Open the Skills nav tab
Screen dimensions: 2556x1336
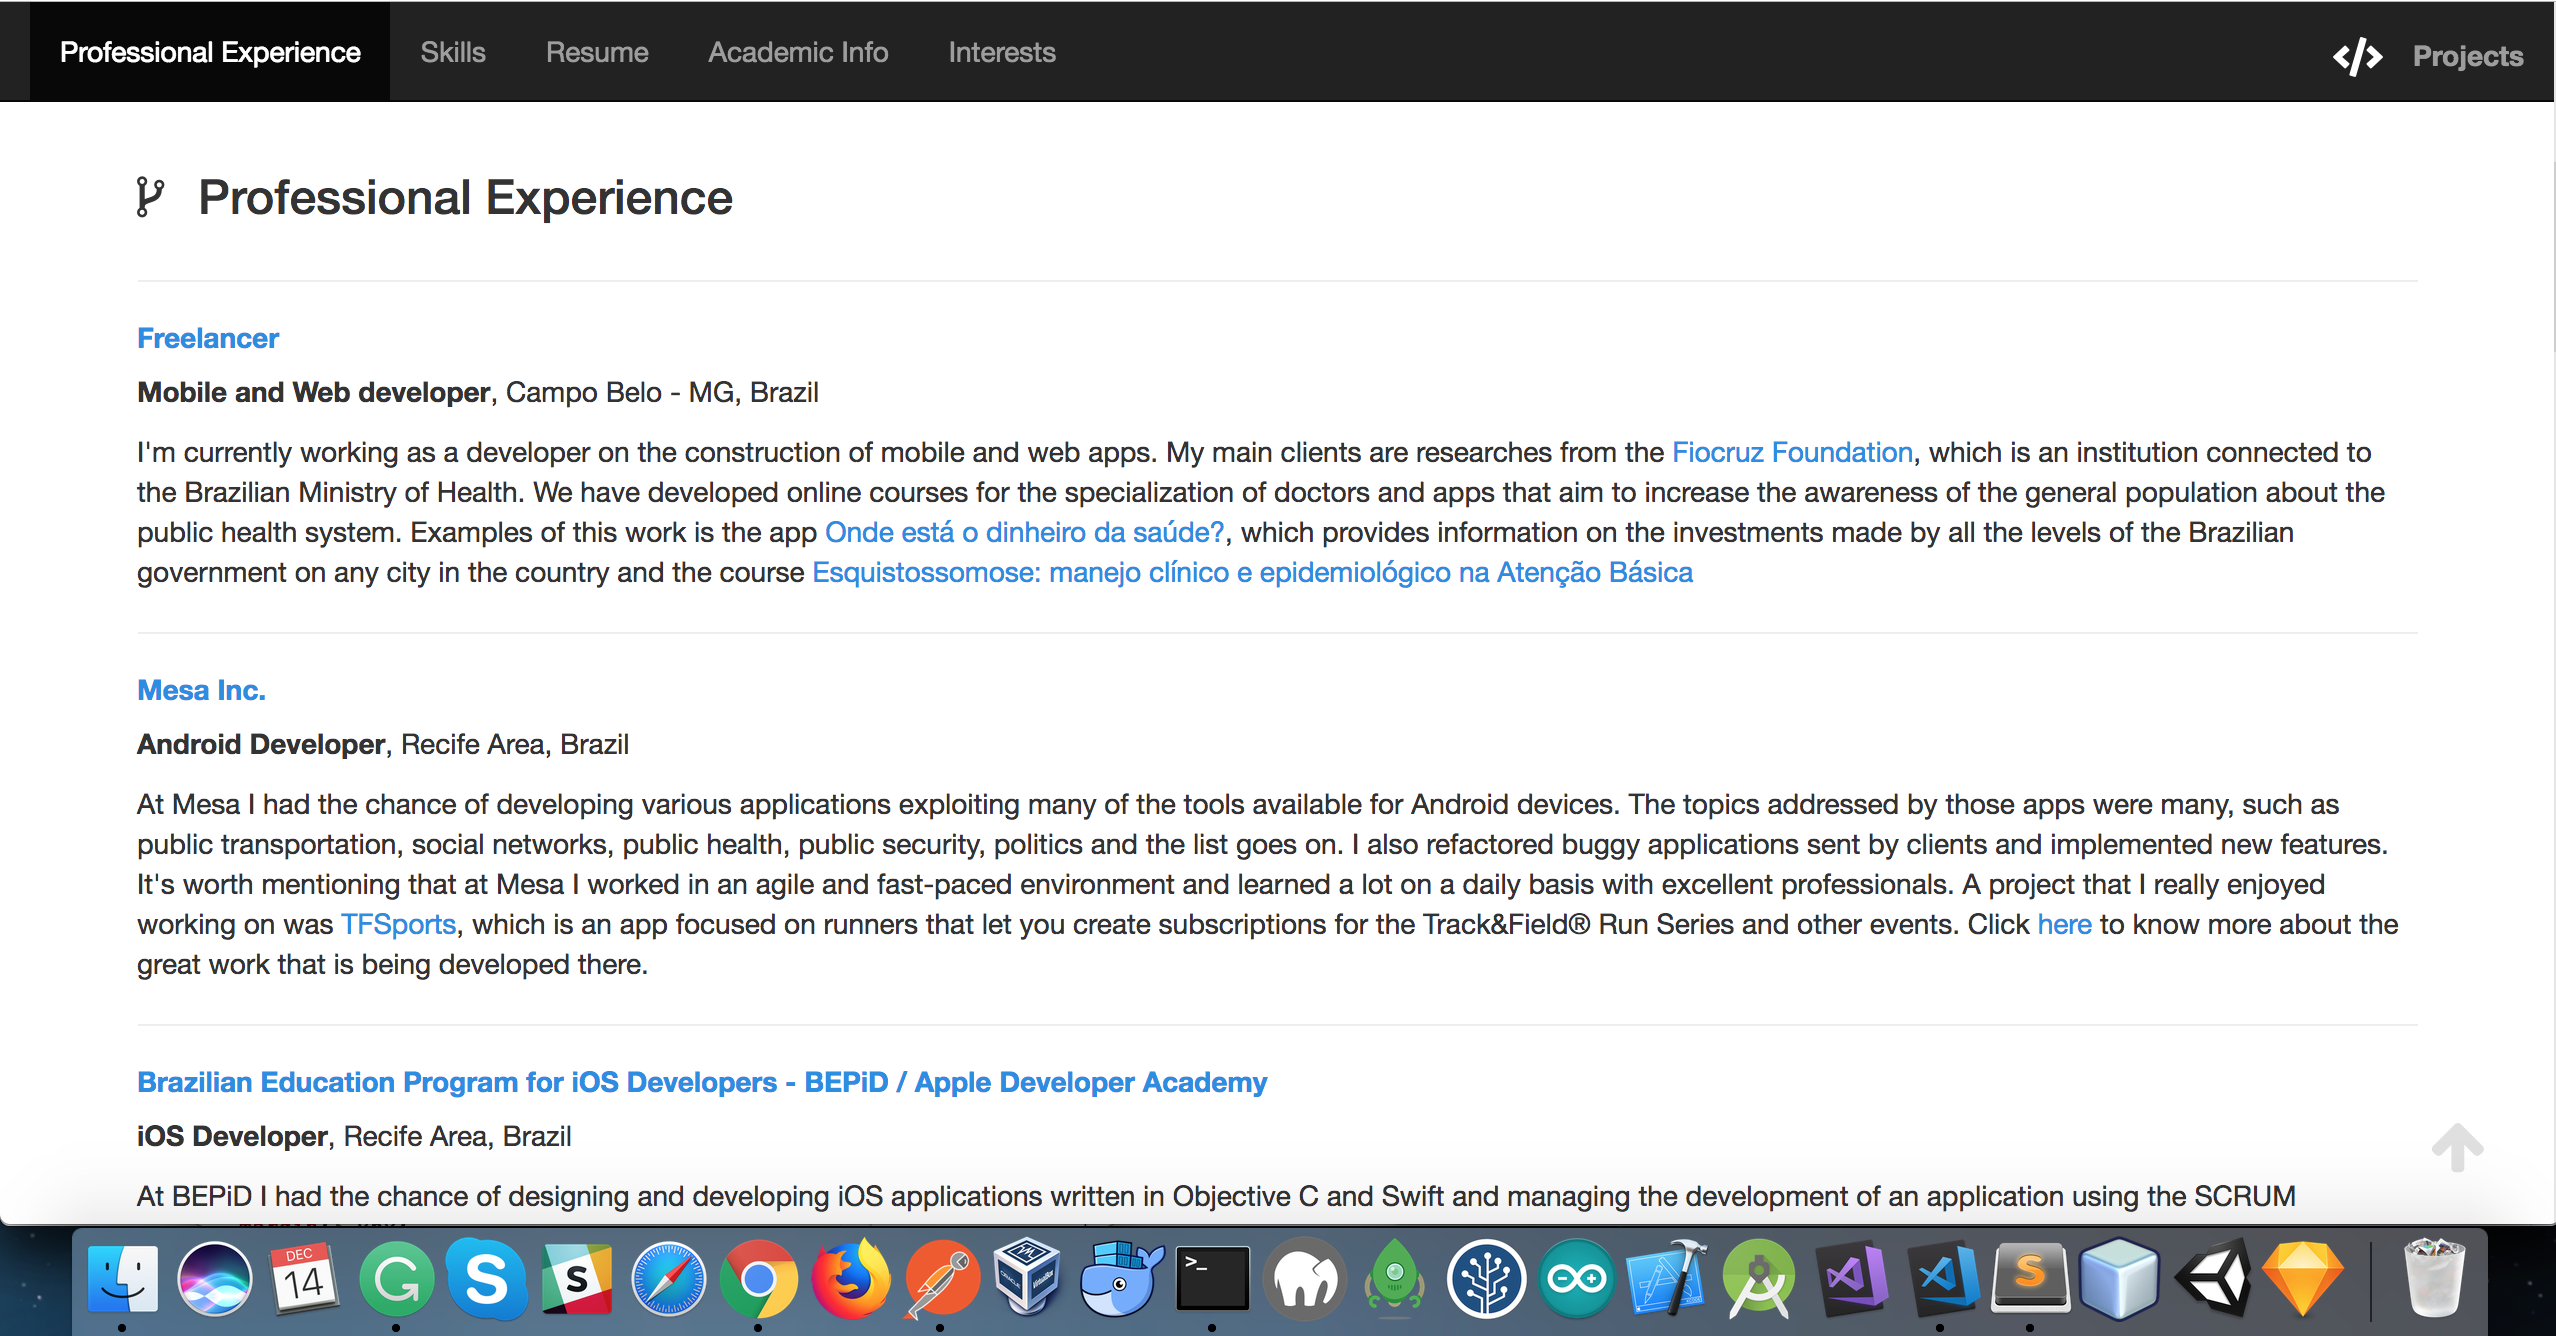452,52
